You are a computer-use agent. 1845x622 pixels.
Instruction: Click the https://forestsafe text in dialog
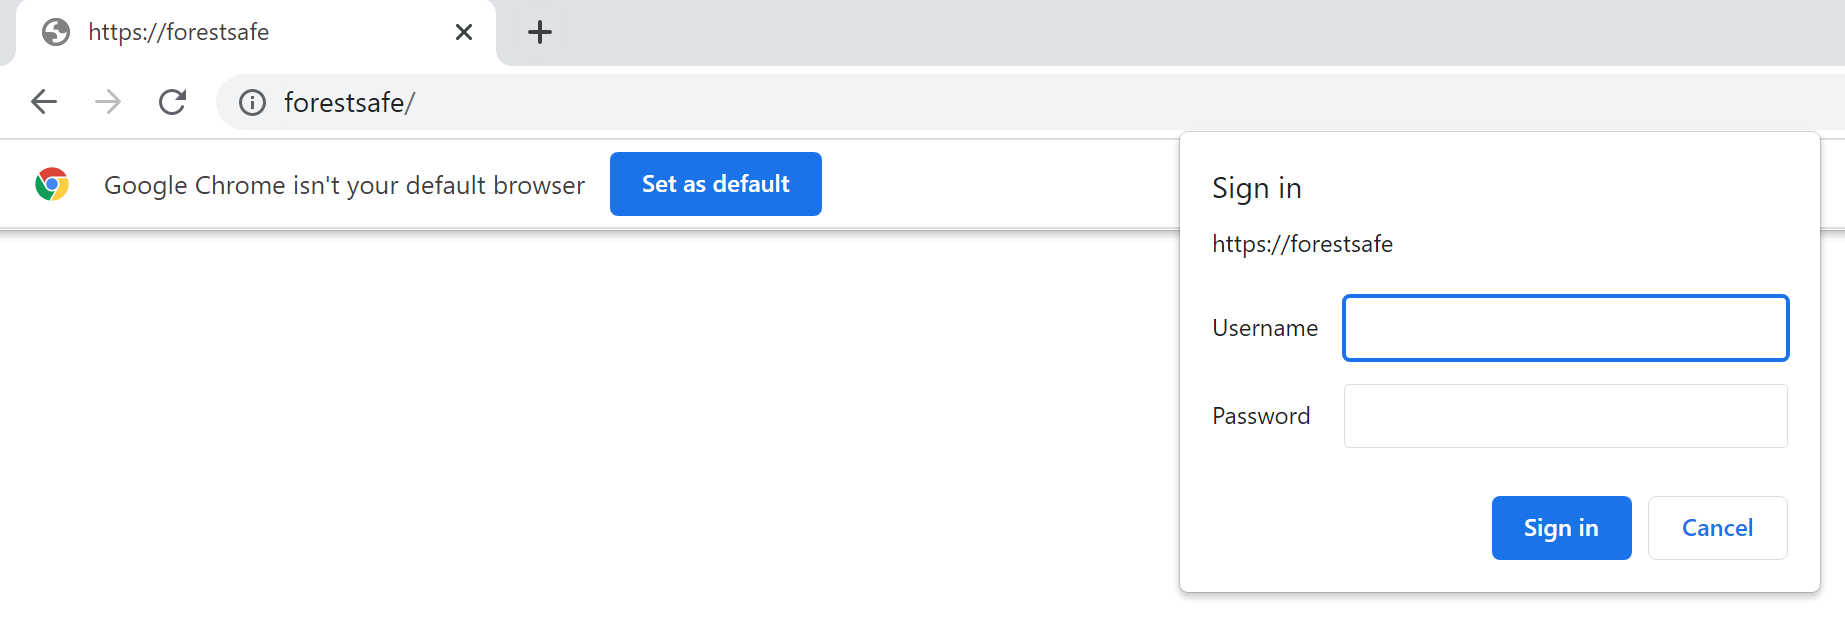coord(1302,244)
